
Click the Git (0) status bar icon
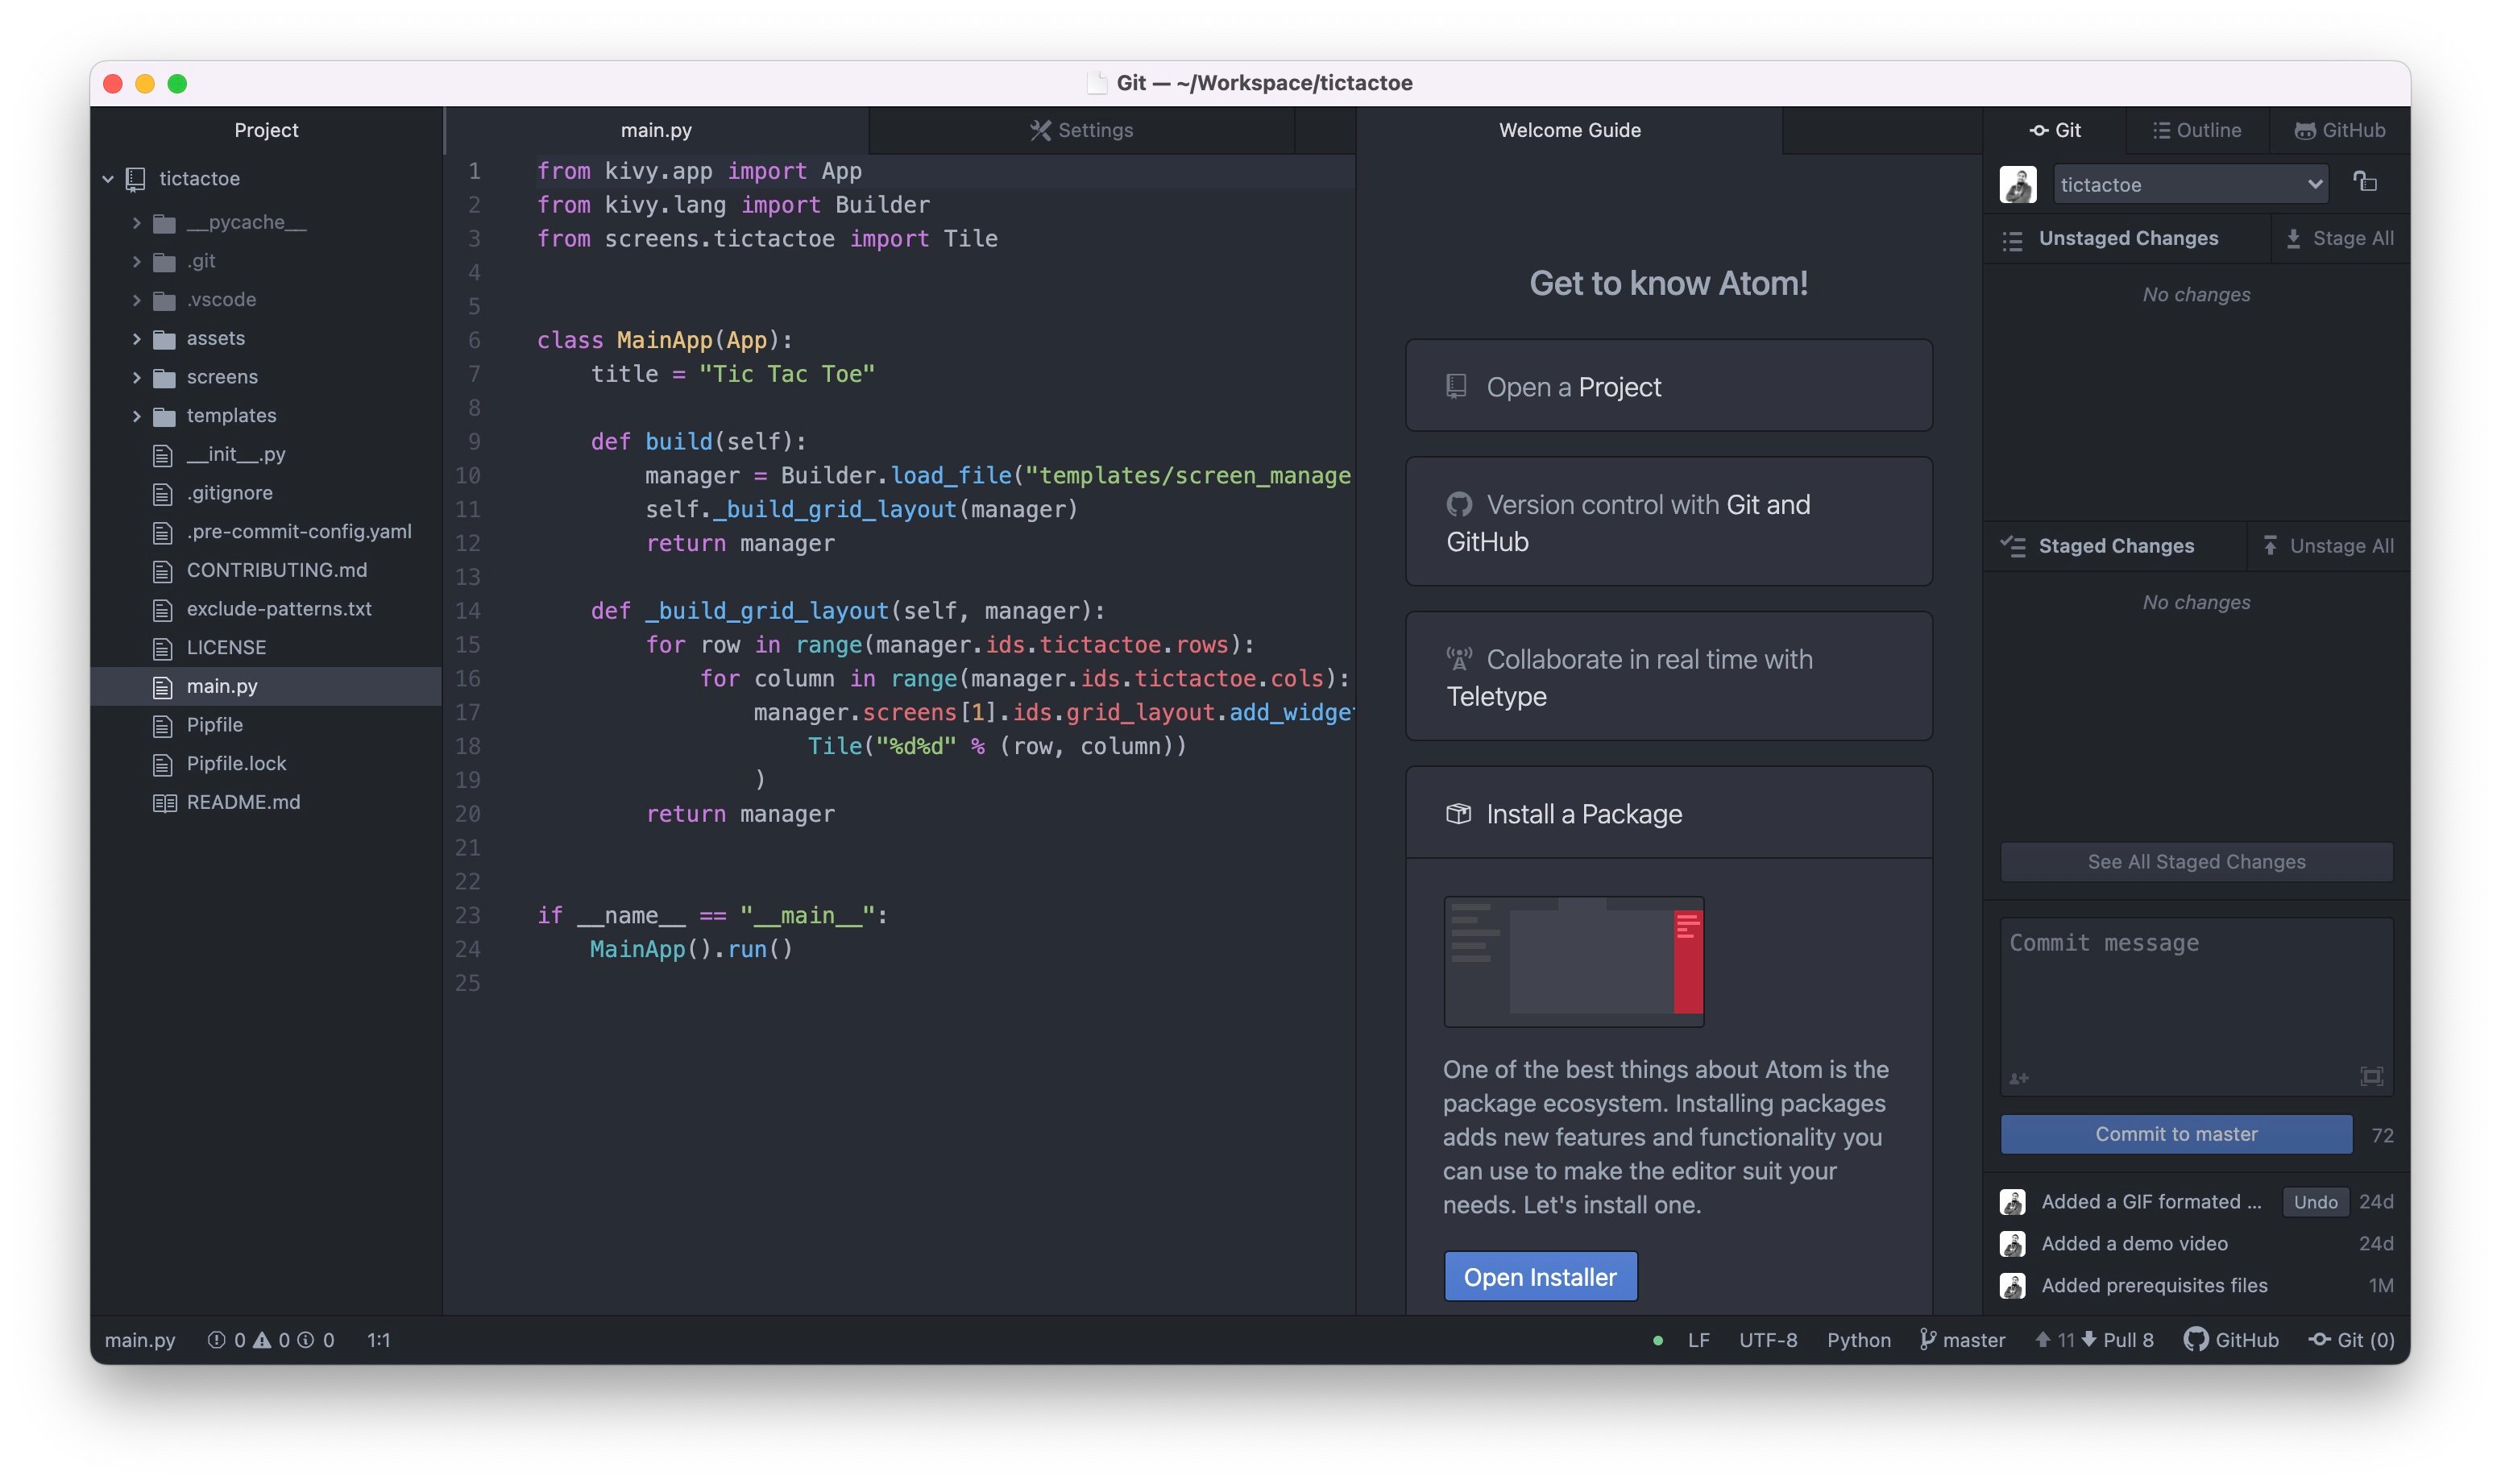click(2353, 1340)
